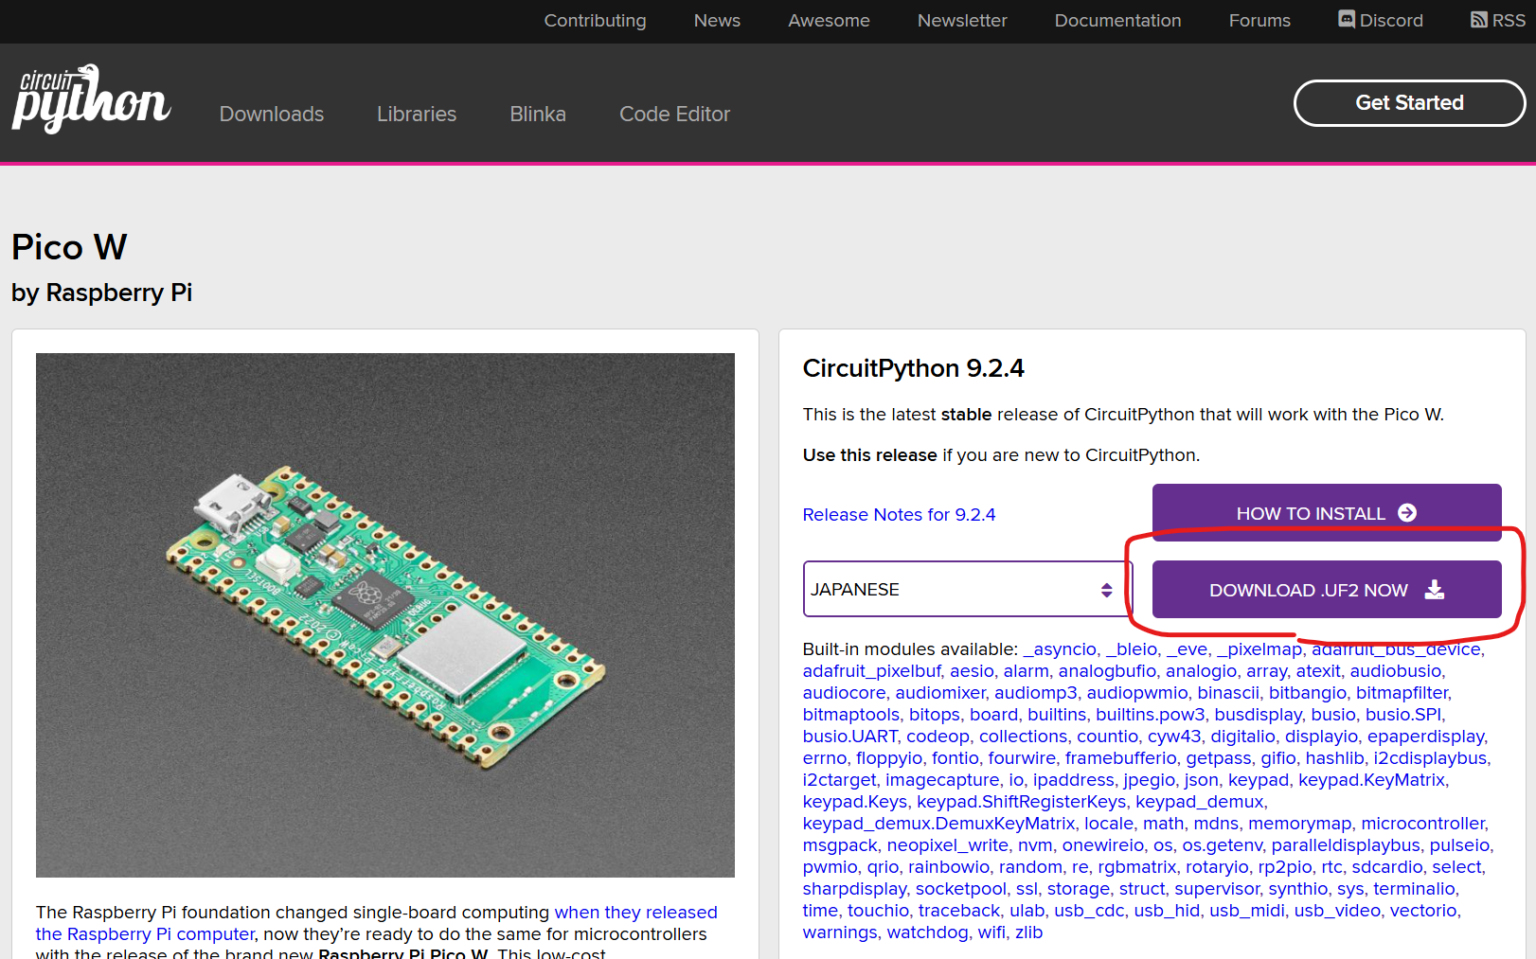The image size is (1536, 959).
Task: Open the Libraries page
Action: click(x=416, y=114)
